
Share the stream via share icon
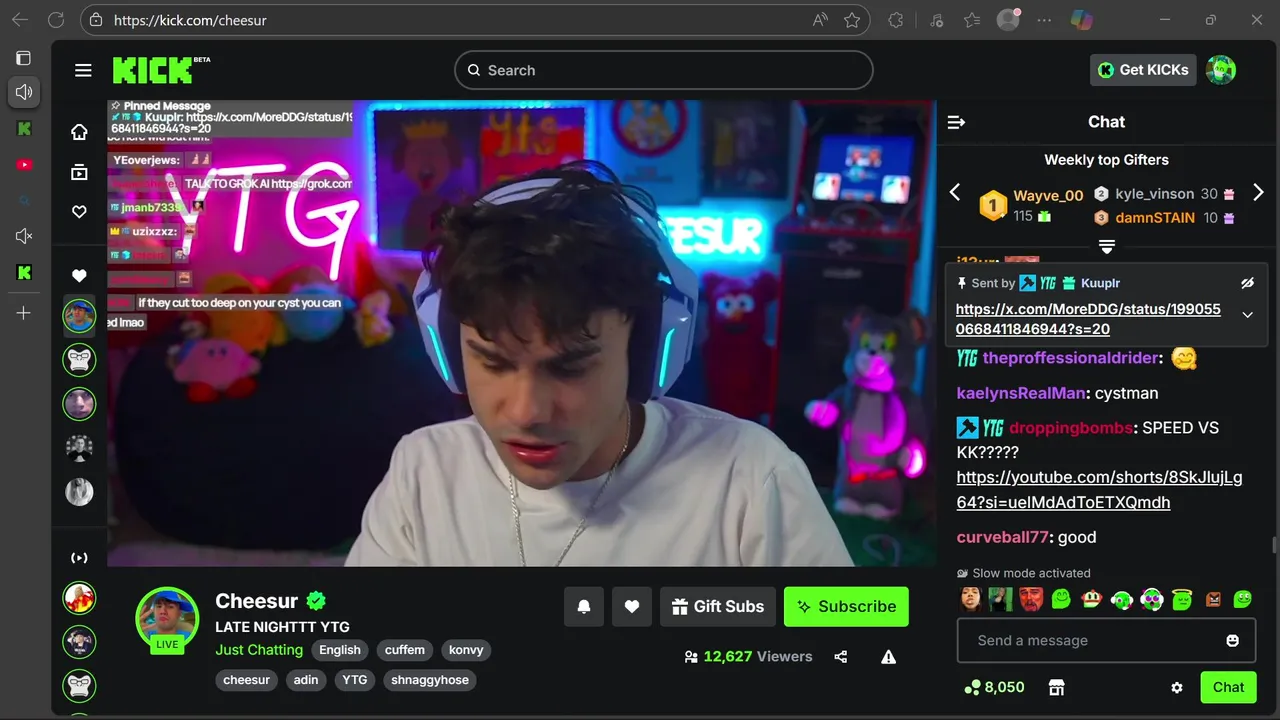click(841, 657)
